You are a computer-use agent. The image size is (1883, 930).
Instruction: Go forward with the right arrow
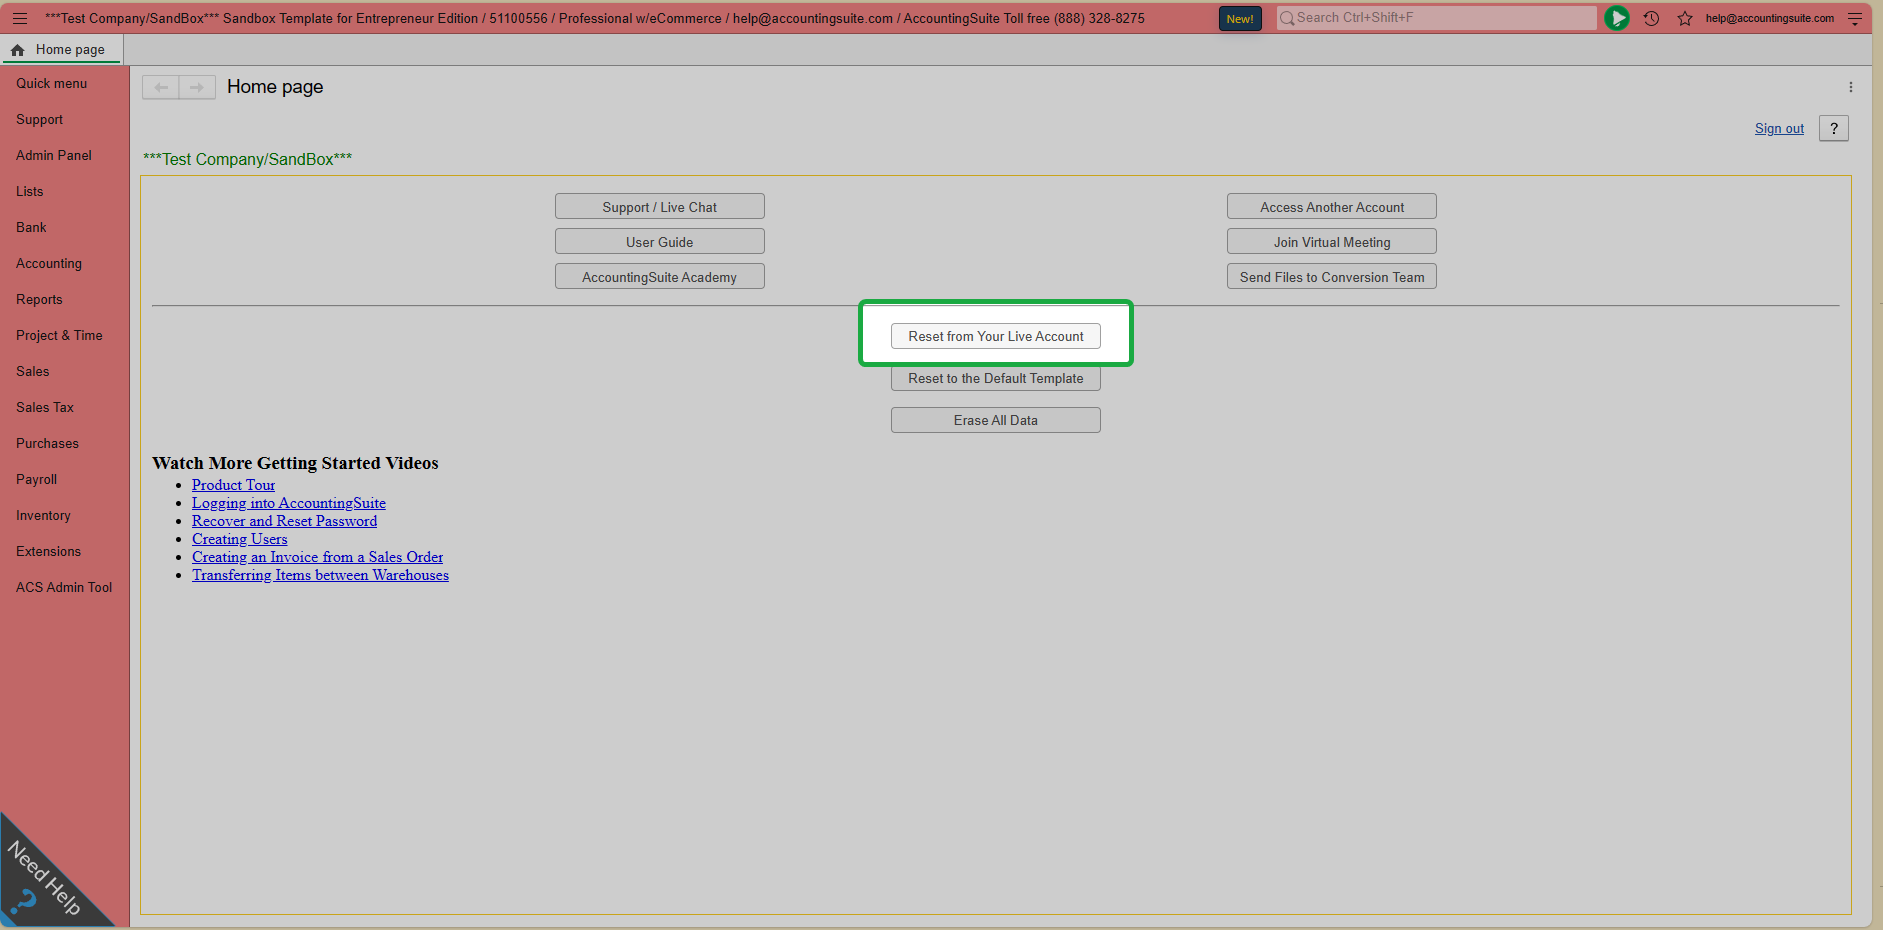click(x=197, y=87)
